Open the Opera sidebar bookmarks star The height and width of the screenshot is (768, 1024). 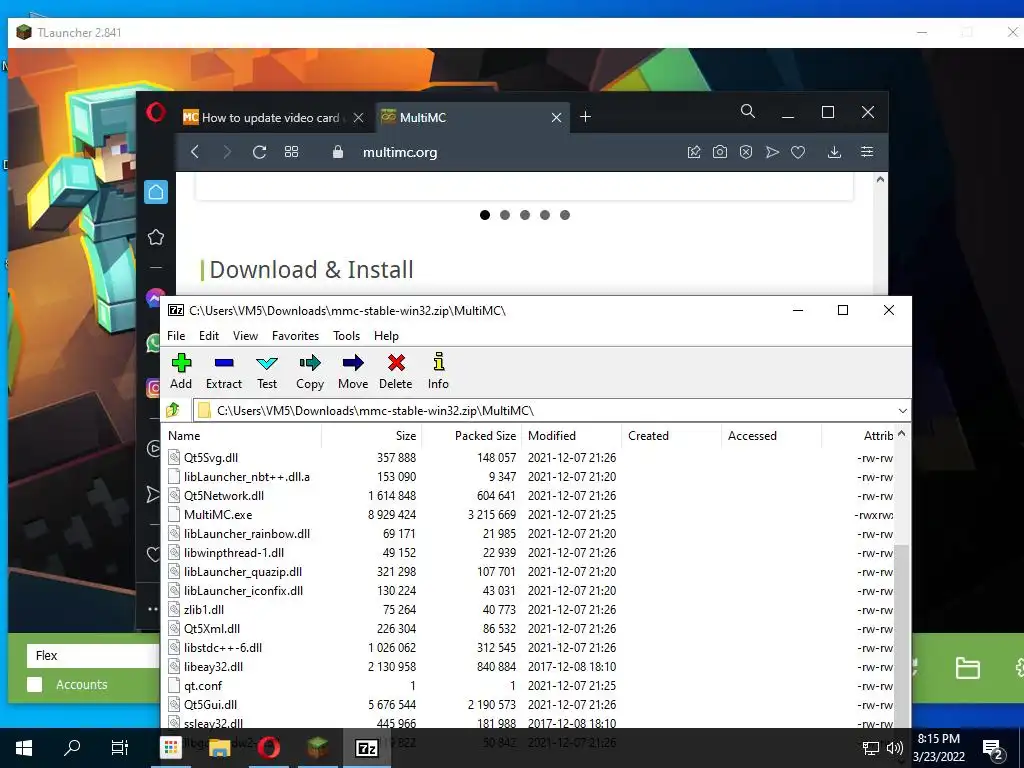[156, 237]
